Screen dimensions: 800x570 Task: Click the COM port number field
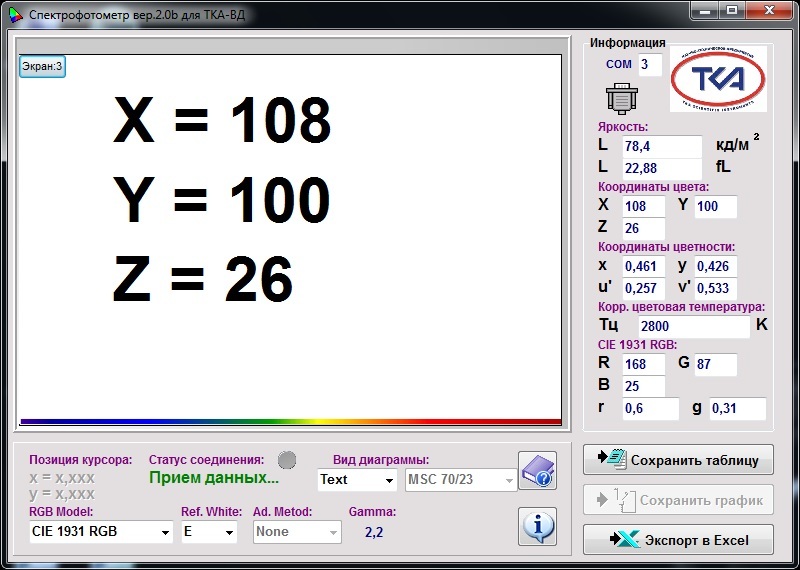coord(650,65)
